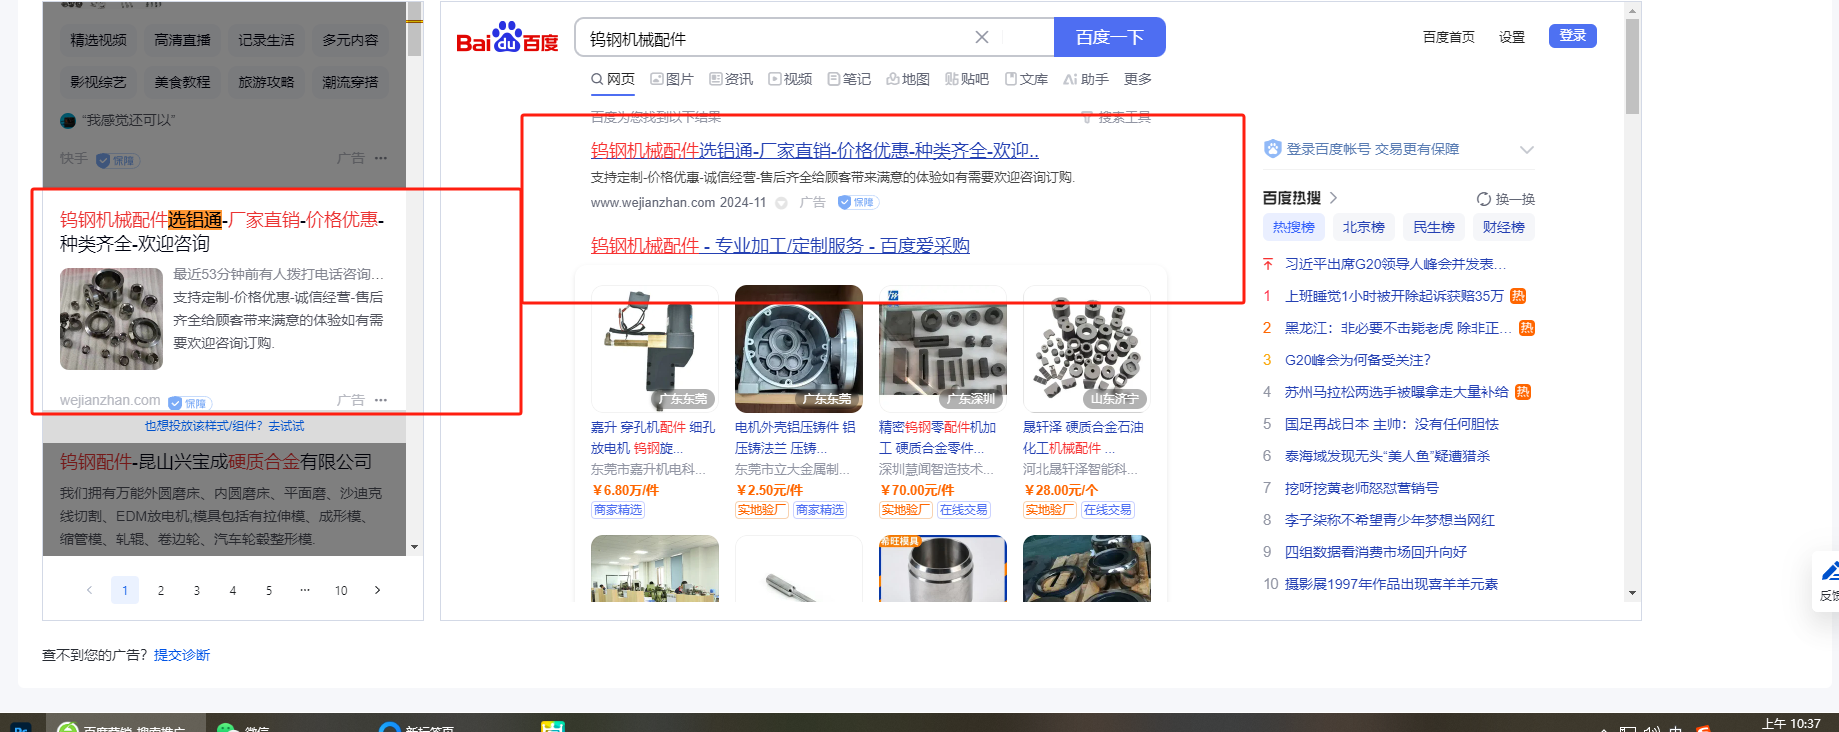Select the 精选视频 tag in mobile preview
1839x732 pixels.
(x=98, y=40)
